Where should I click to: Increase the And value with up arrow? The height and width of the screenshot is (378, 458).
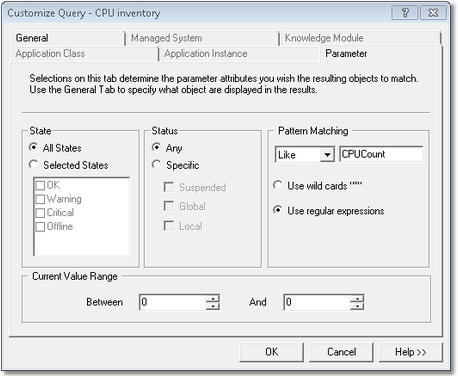357,298
